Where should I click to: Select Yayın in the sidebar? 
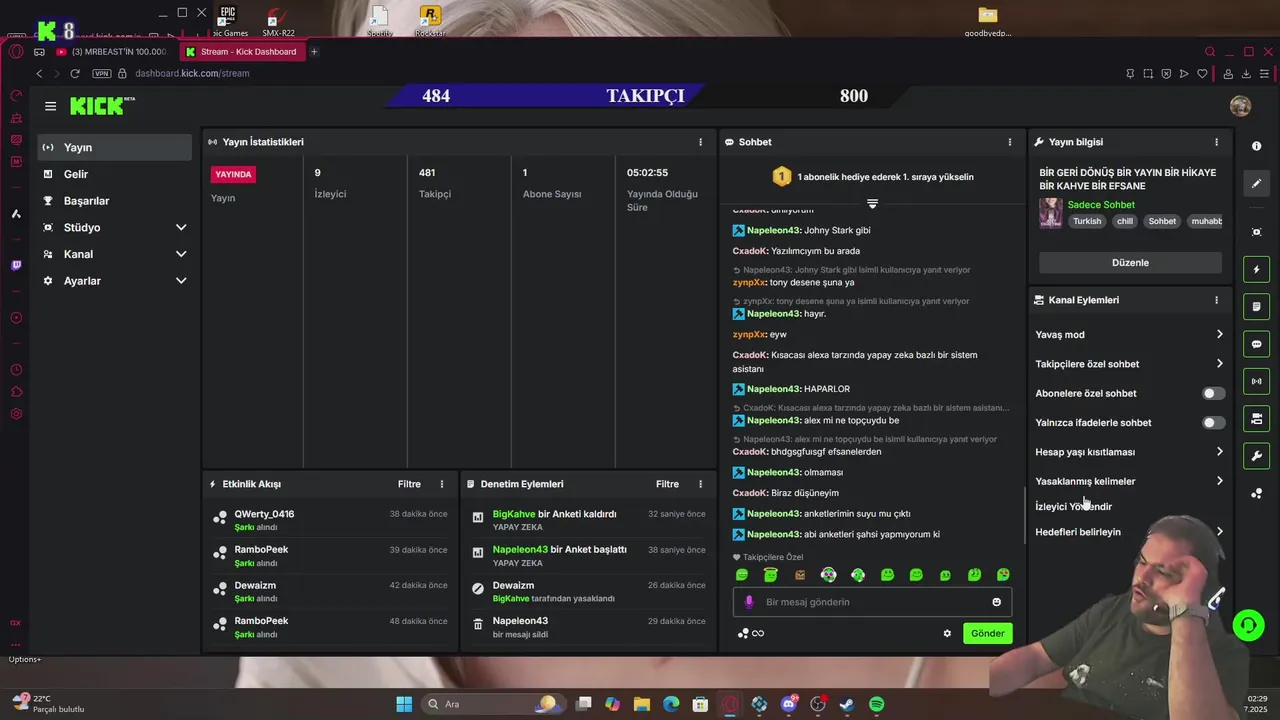116,147
